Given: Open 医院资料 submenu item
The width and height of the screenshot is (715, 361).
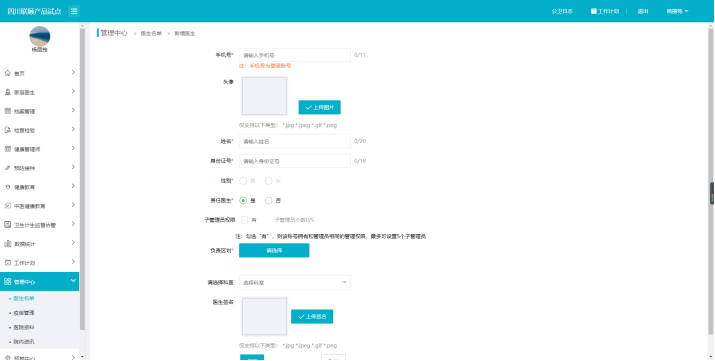Looking at the screenshot, I should tap(24, 327).
